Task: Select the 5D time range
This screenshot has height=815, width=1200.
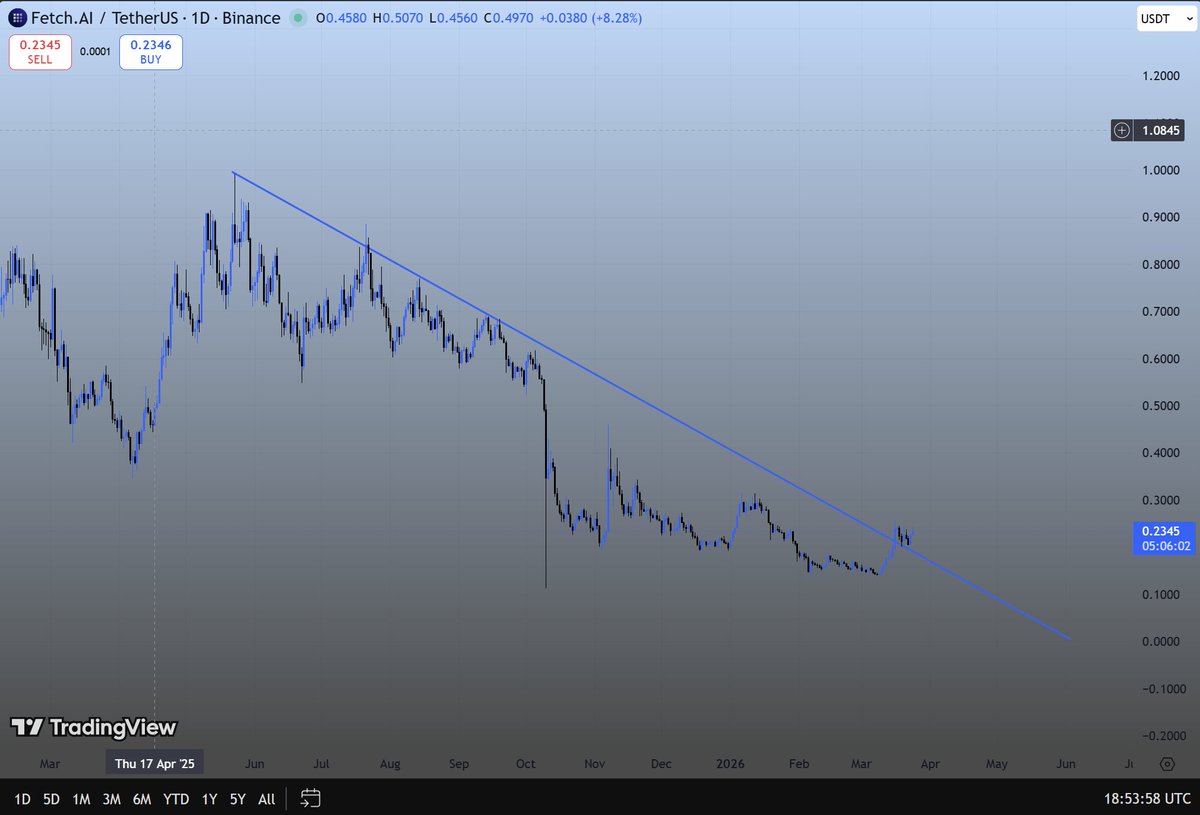Action: click(x=52, y=799)
